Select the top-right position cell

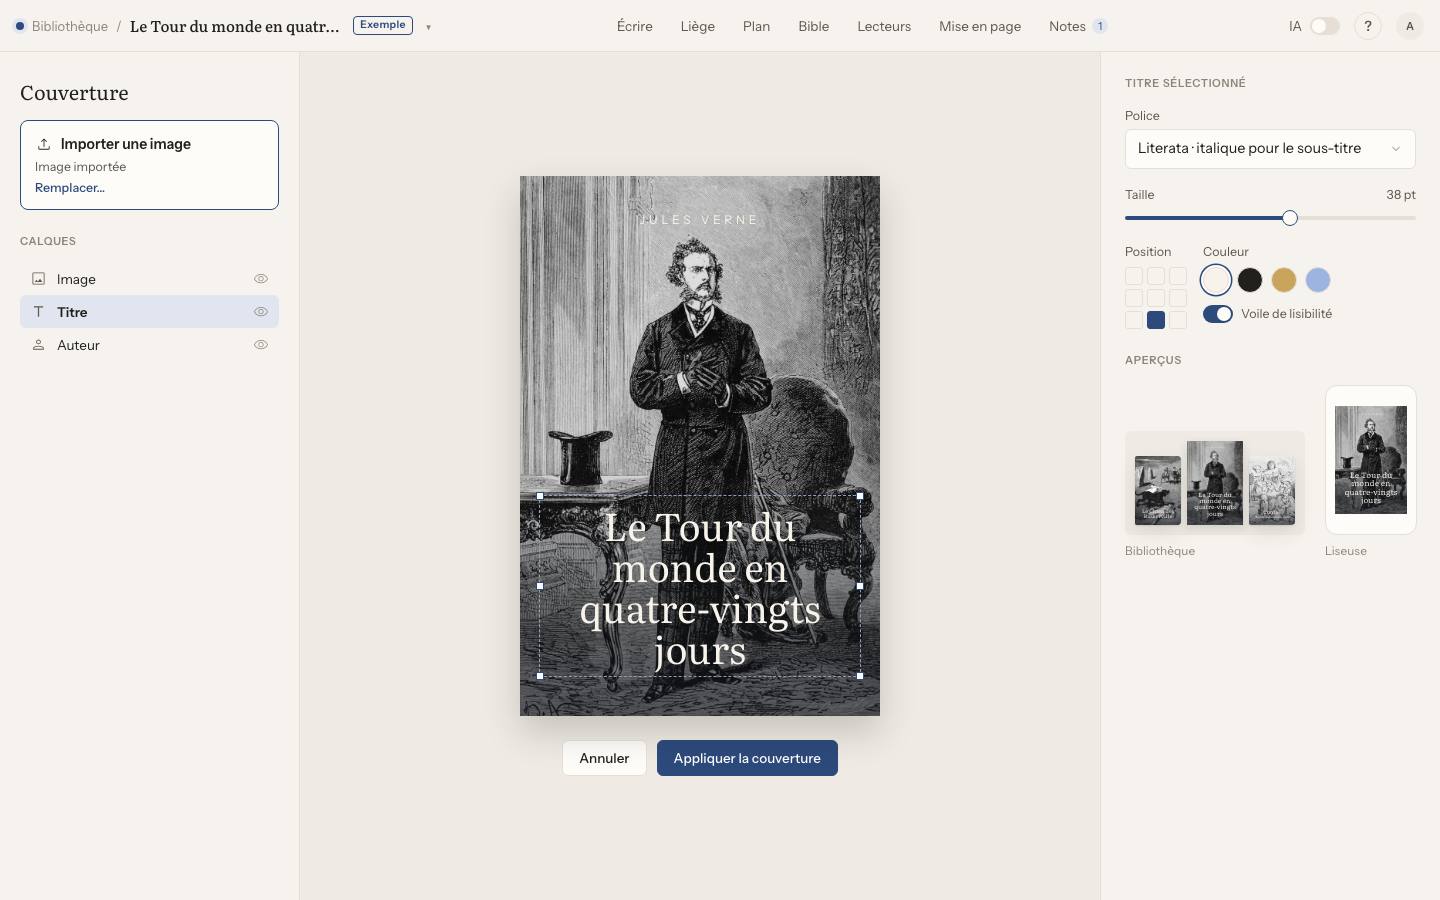point(1178,276)
